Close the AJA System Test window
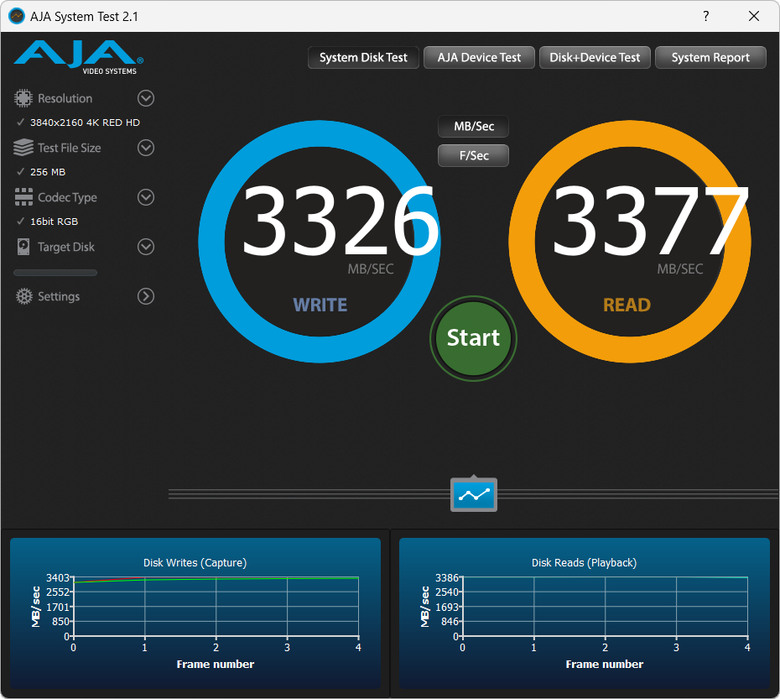The width and height of the screenshot is (780, 699). click(x=754, y=16)
